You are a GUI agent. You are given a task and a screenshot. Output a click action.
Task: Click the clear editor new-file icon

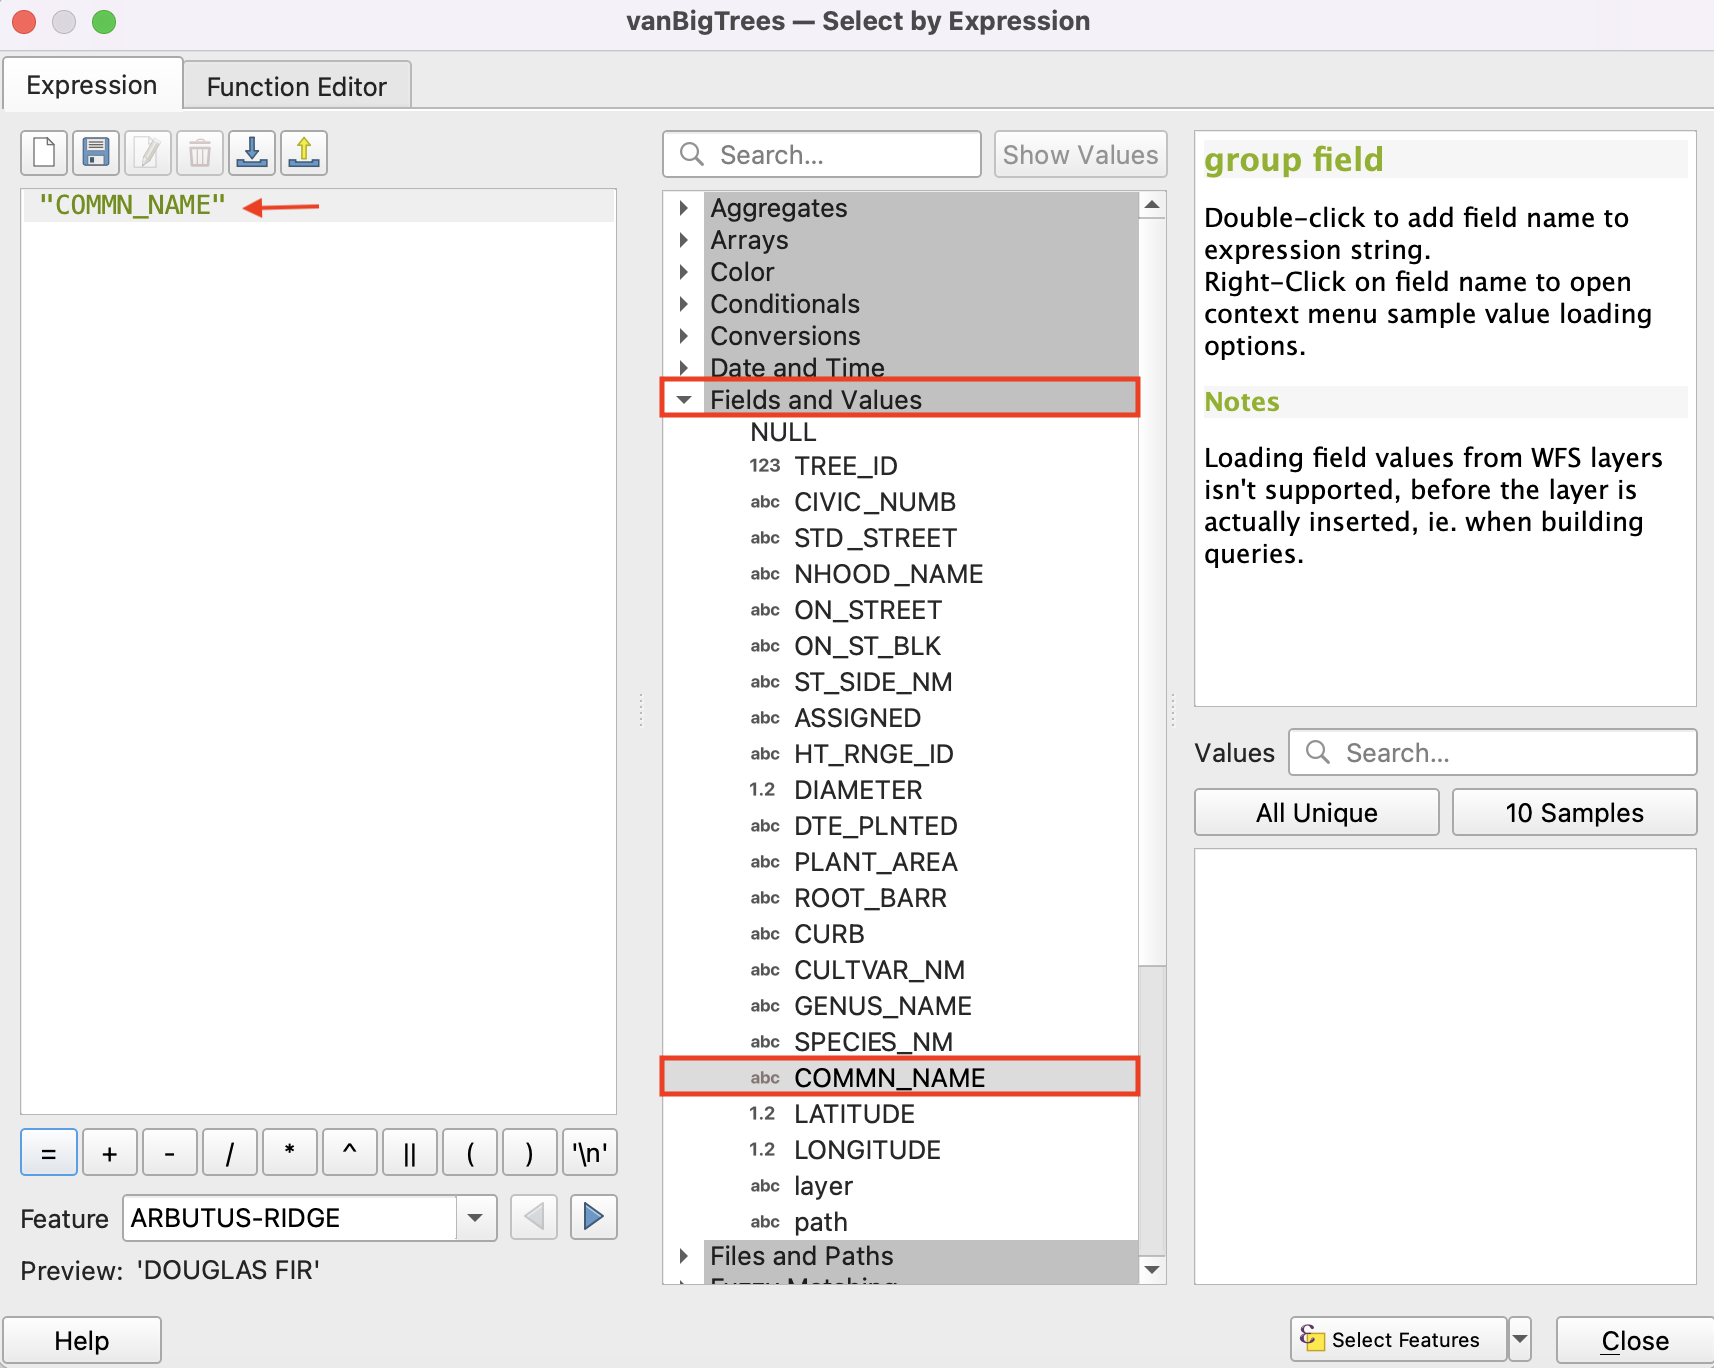[44, 153]
